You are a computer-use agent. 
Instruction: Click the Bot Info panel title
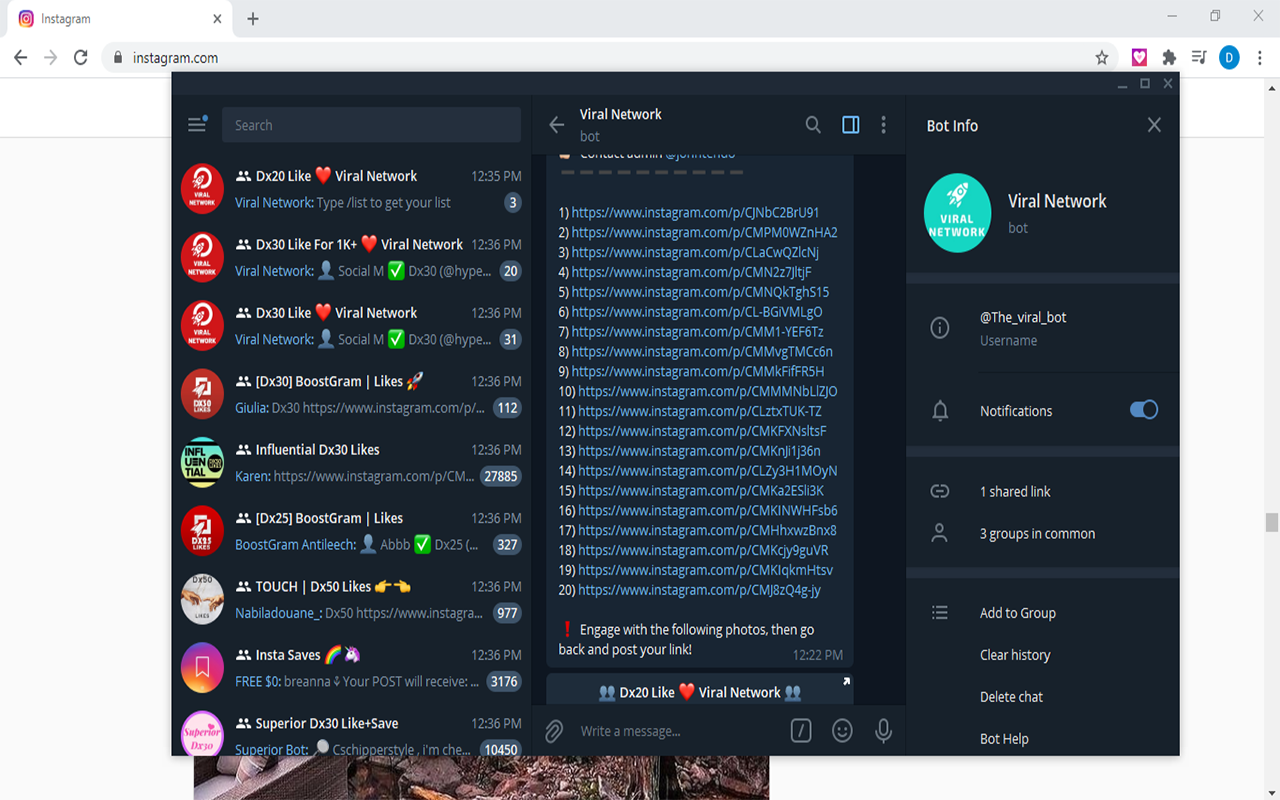(952, 125)
